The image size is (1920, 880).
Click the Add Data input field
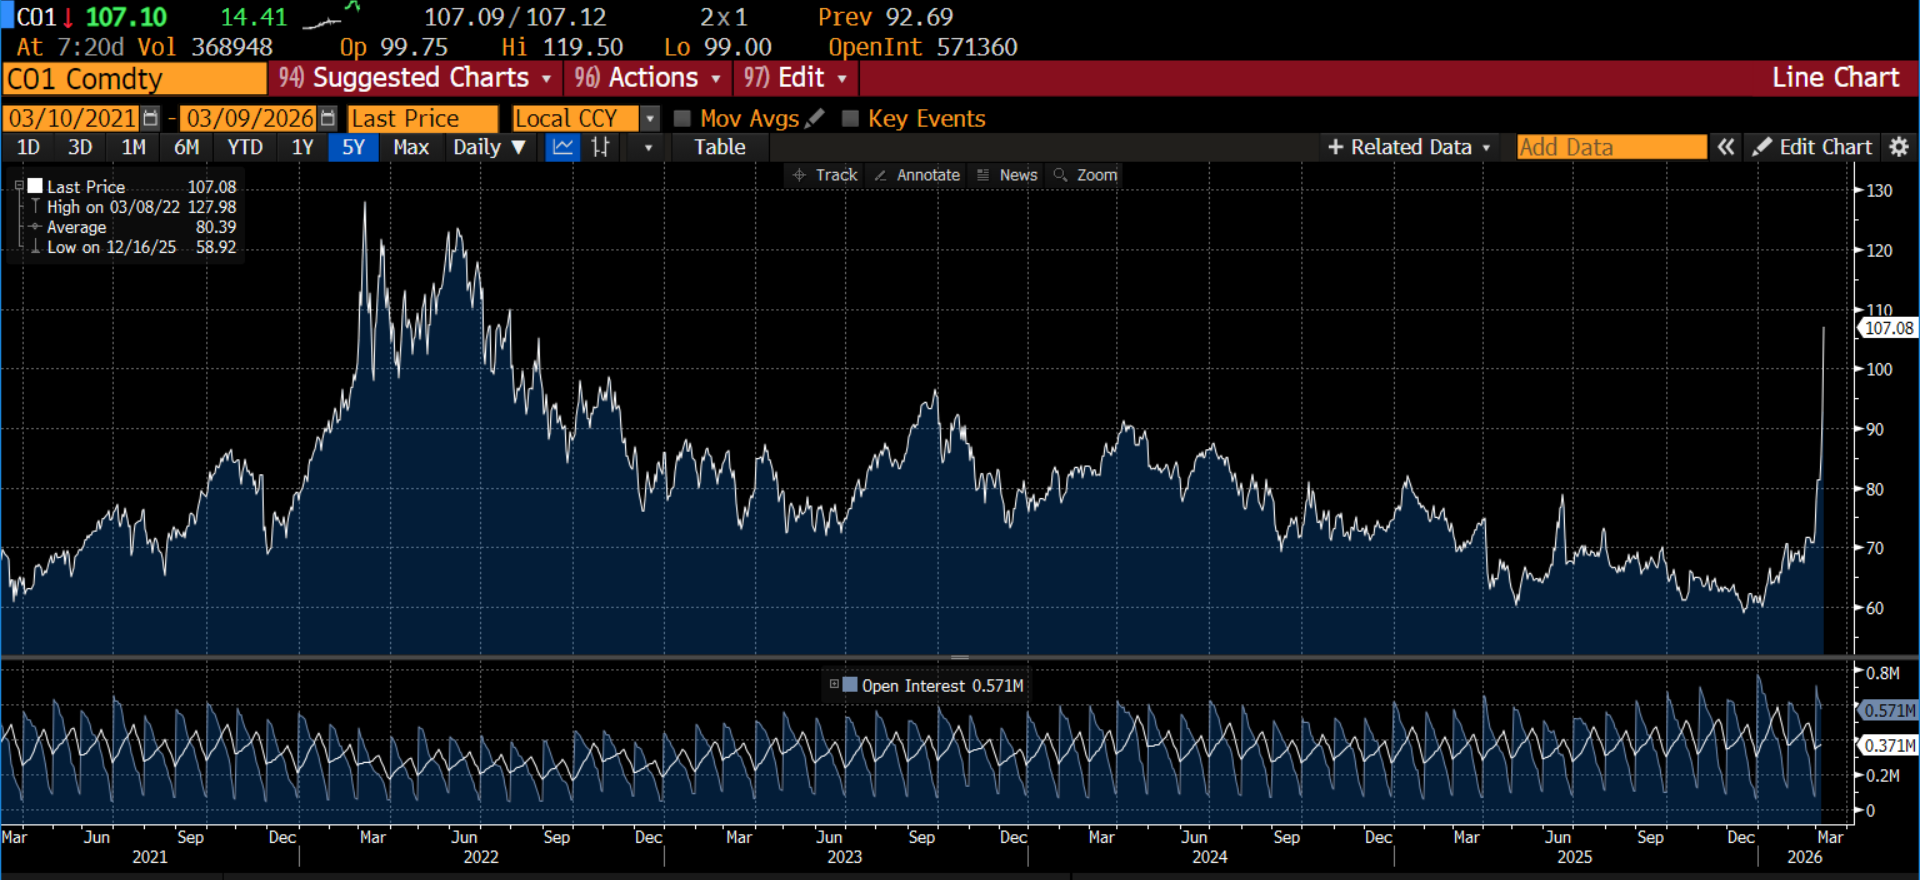click(1610, 148)
